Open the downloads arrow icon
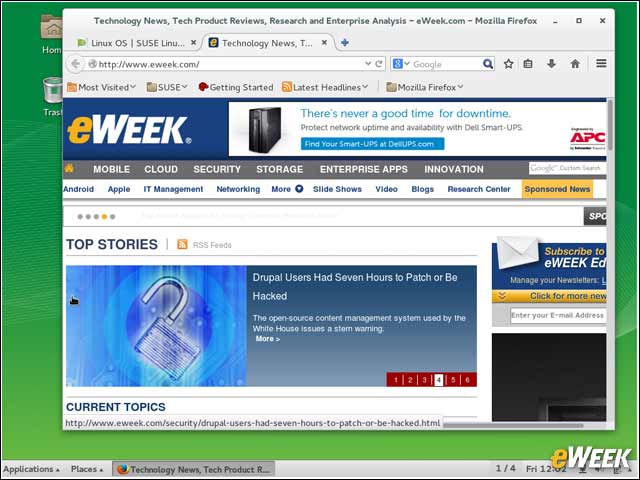 click(x=551, y=64)
